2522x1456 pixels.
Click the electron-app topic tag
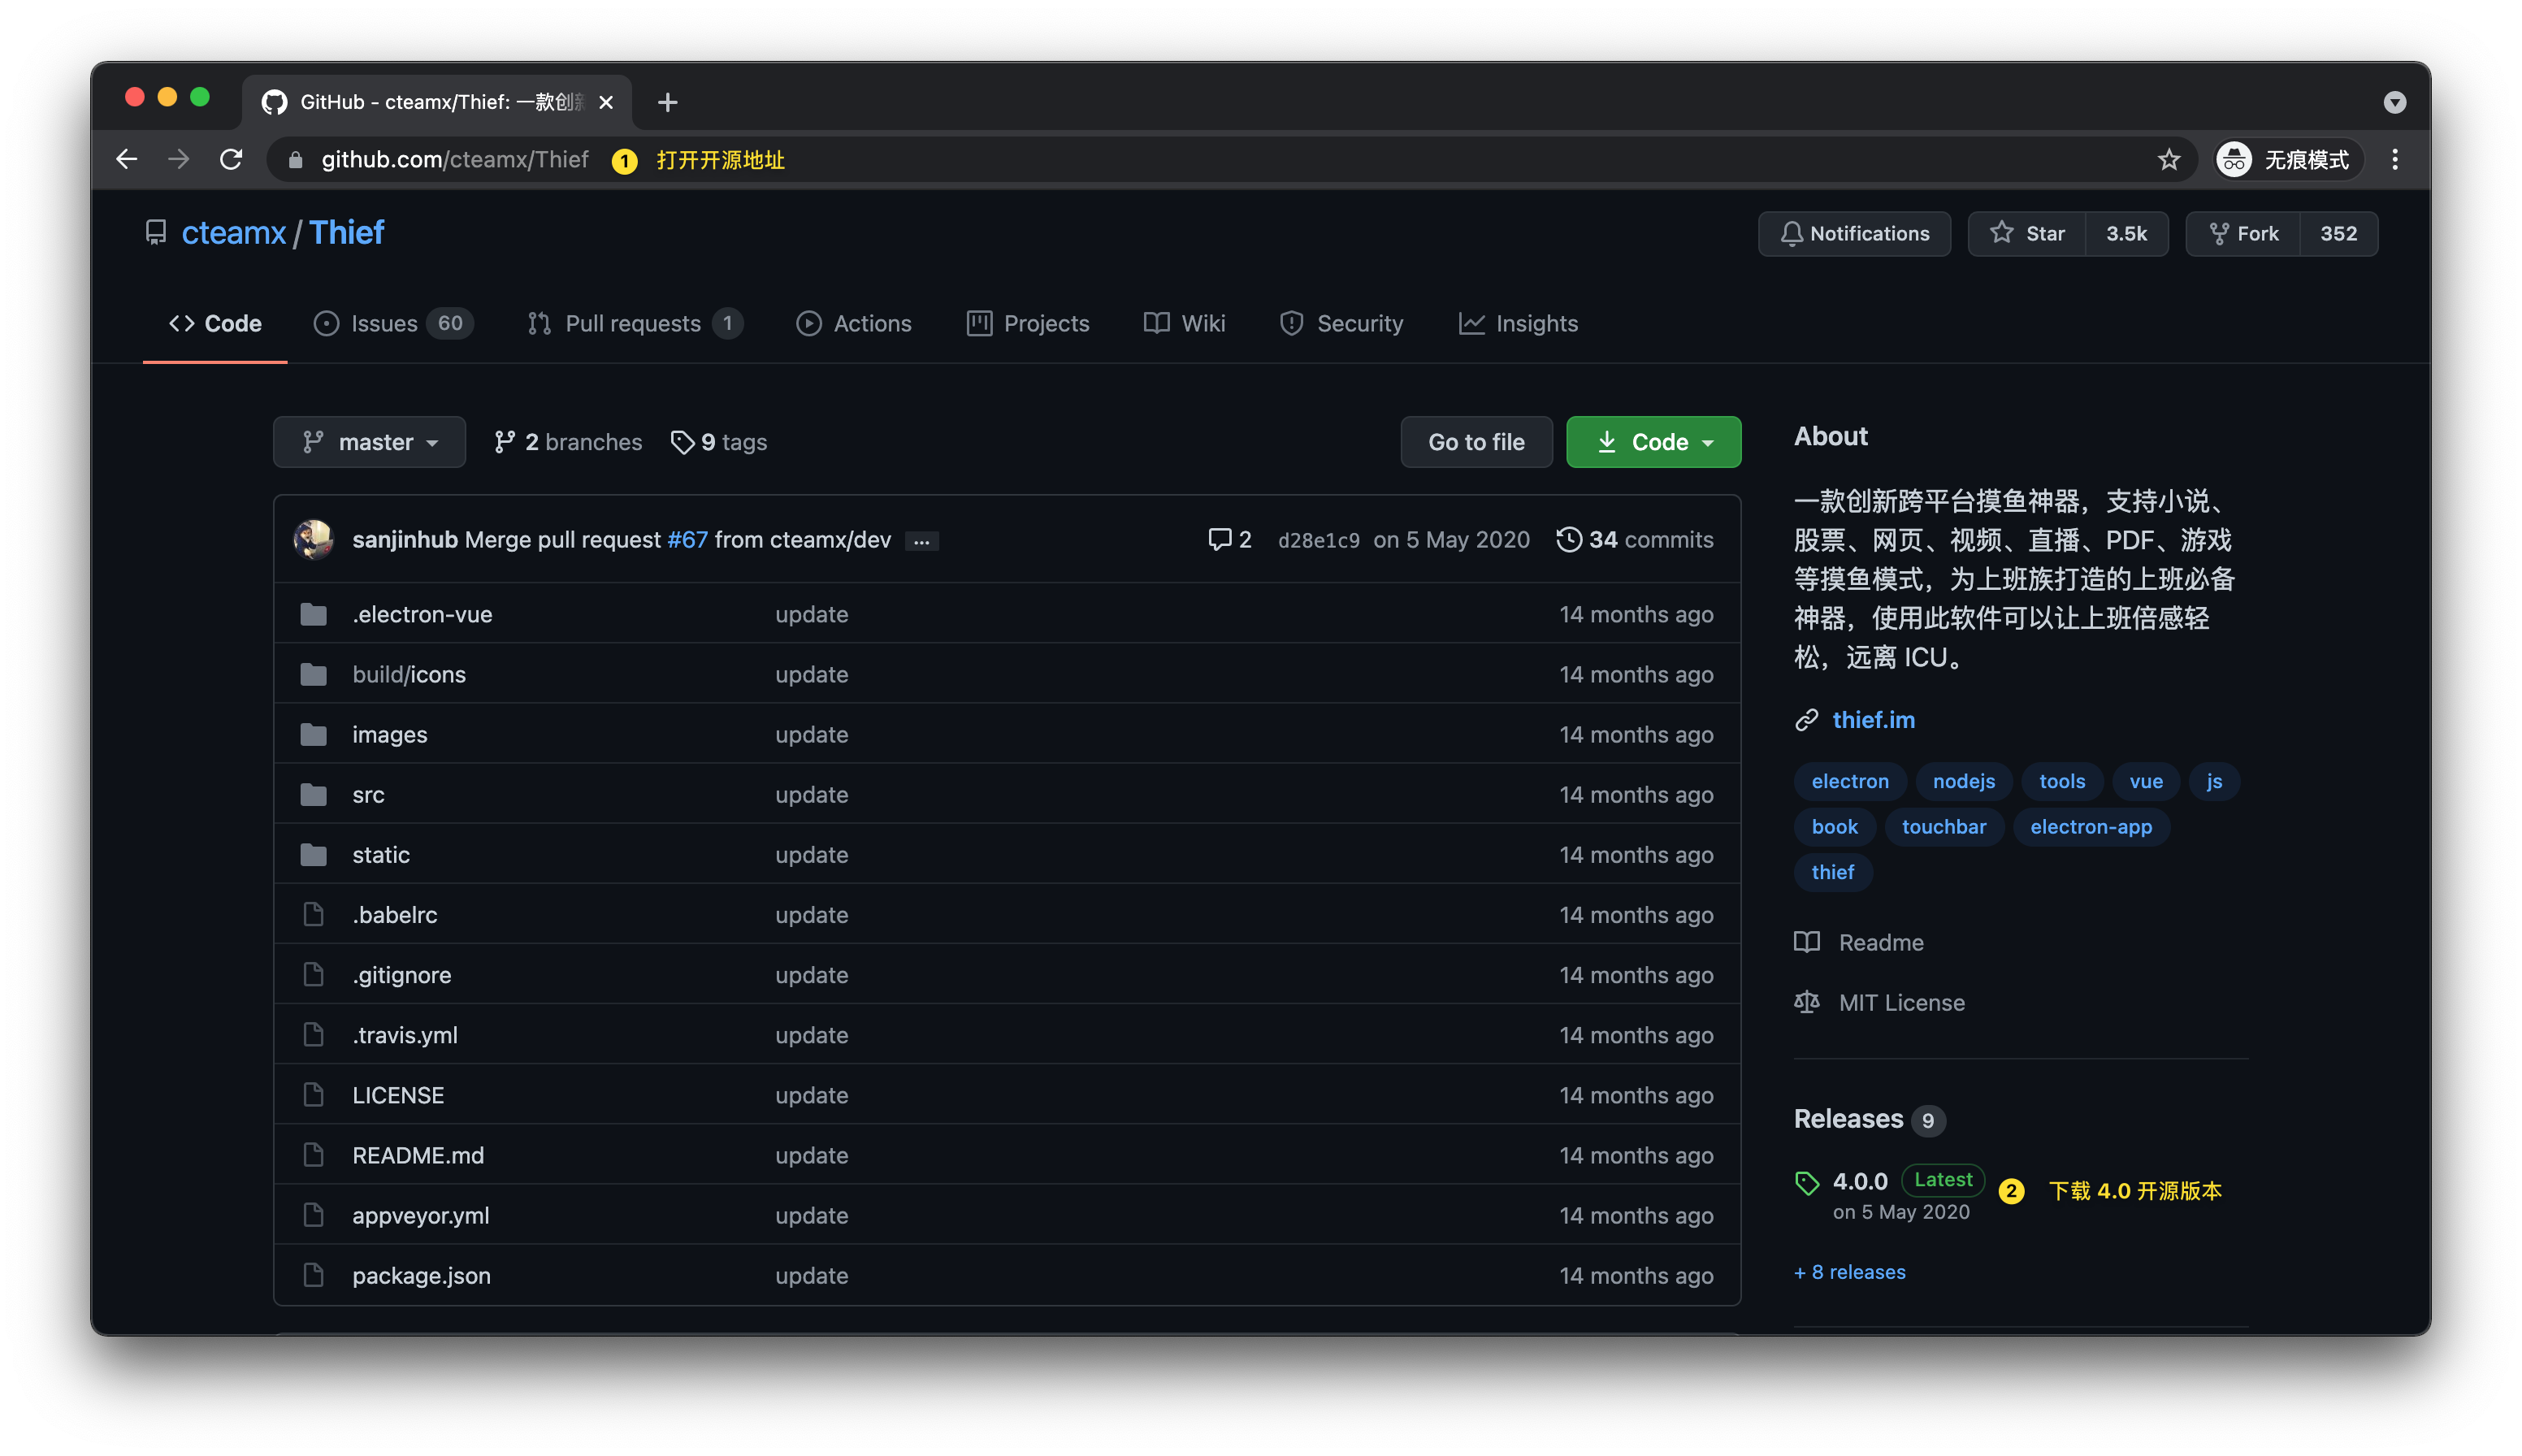pos(2090,826)
